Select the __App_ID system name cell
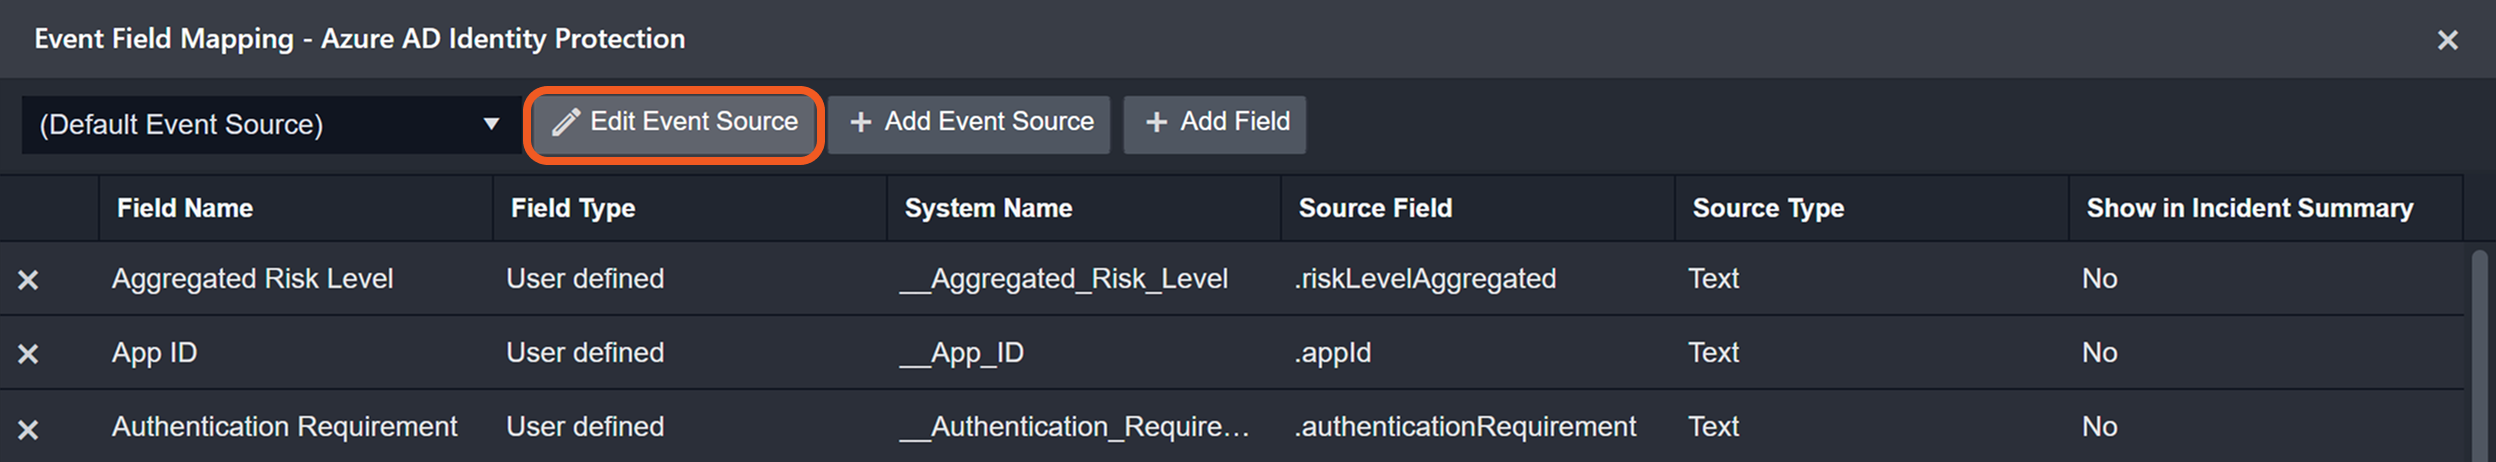 pyautogui.click(x=962, y=353)
